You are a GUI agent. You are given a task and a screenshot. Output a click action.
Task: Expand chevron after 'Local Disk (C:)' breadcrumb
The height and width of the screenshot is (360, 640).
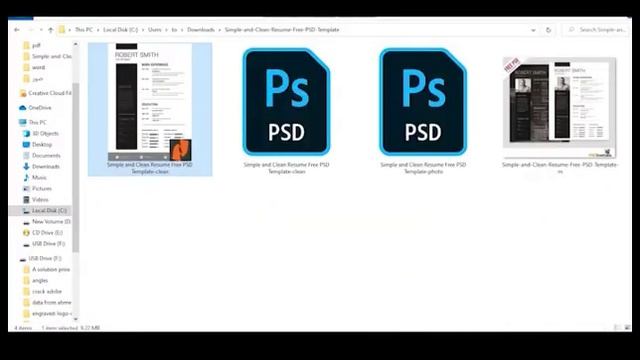point(143,30)
